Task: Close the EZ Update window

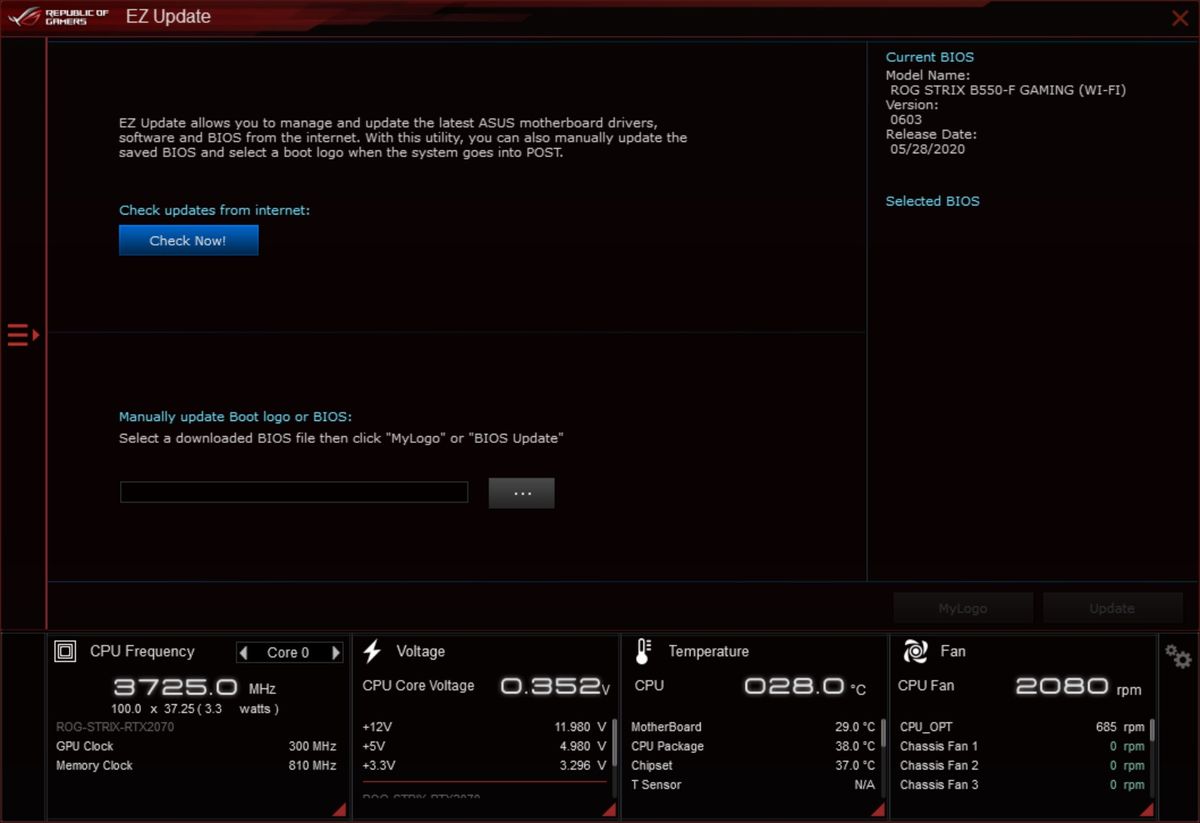Action: tap(1180, 17)
